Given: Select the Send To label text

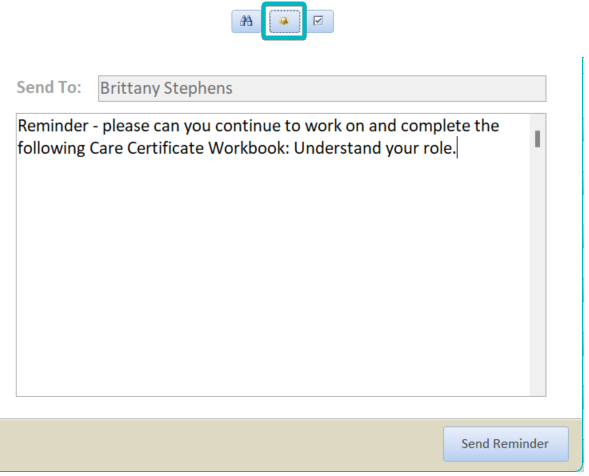Looking at the screenshot, I should pos(49,88).
